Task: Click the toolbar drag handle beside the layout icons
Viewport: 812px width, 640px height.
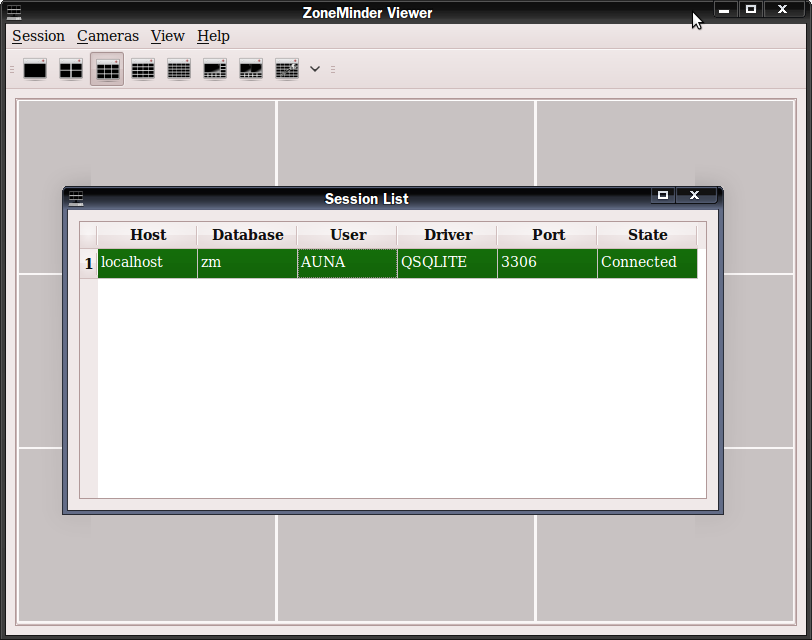Action: [12, 69]
